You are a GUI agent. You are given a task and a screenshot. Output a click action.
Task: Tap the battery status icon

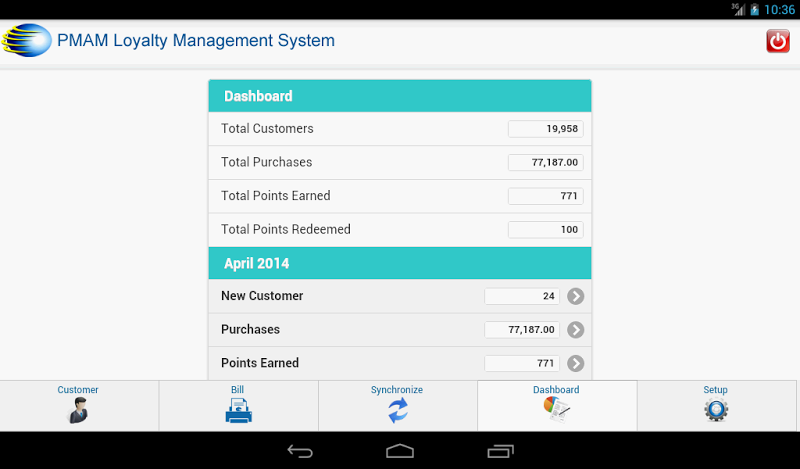click(755, 9)
